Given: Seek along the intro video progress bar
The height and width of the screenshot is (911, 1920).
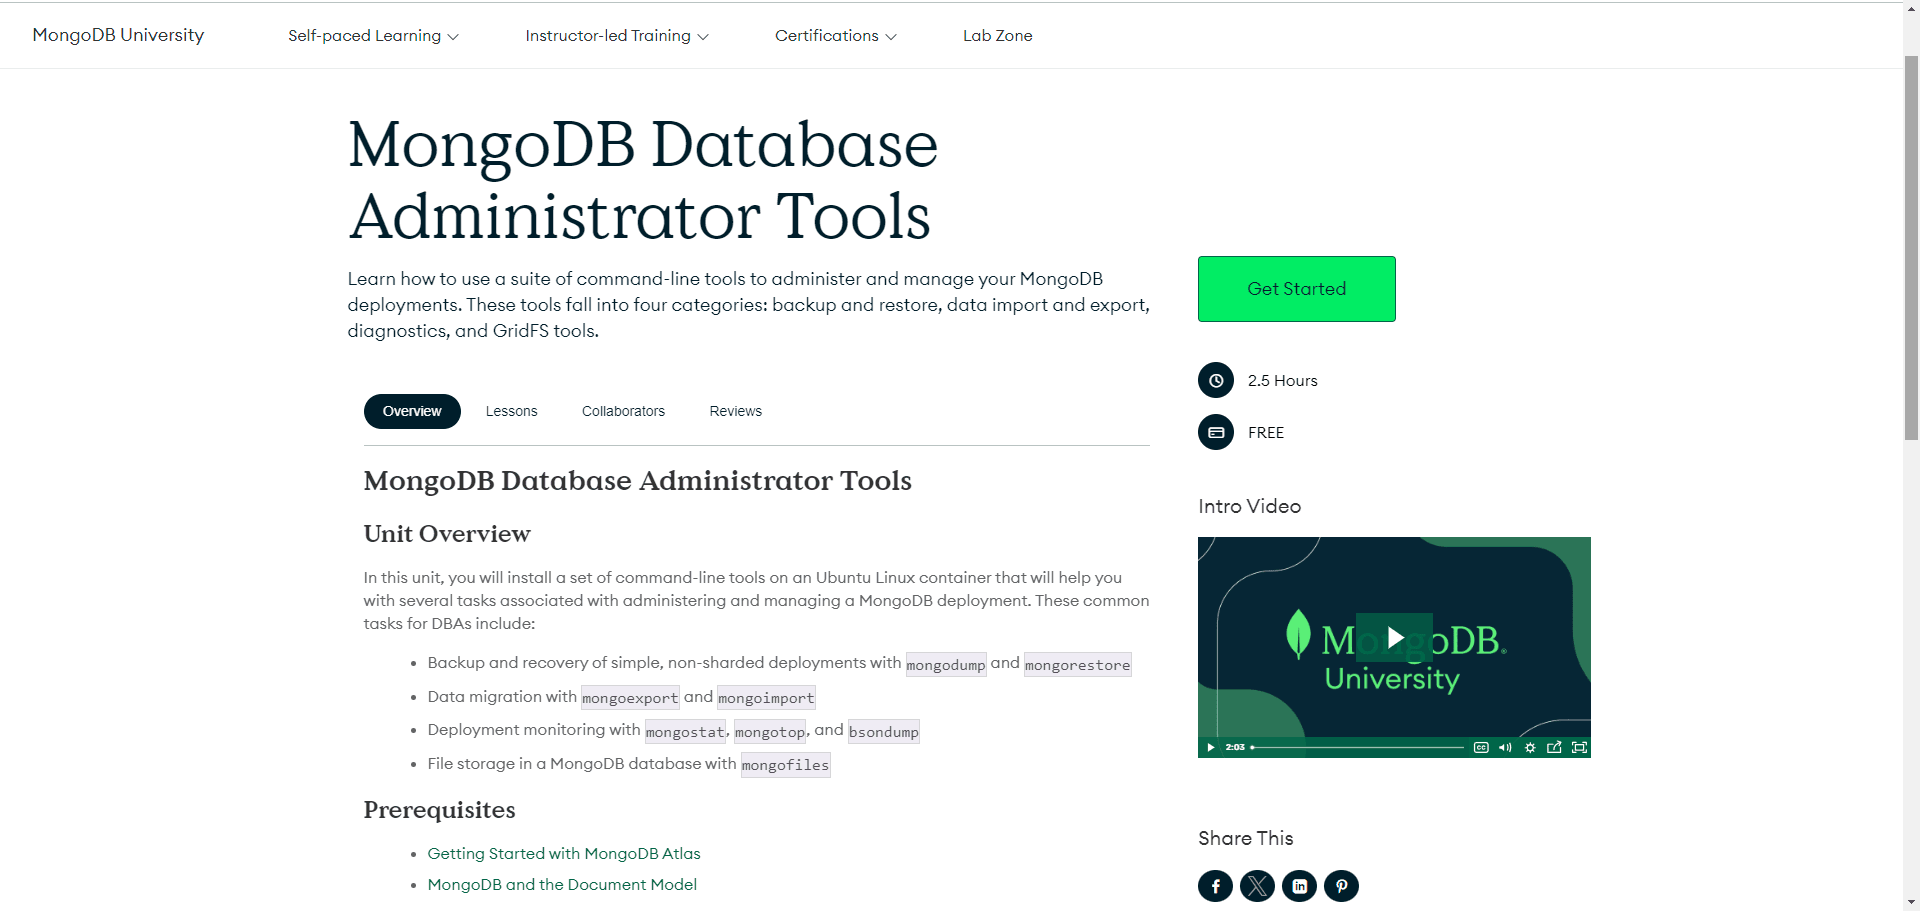Looking at the screenshot, I should (x=1357, y=747).
